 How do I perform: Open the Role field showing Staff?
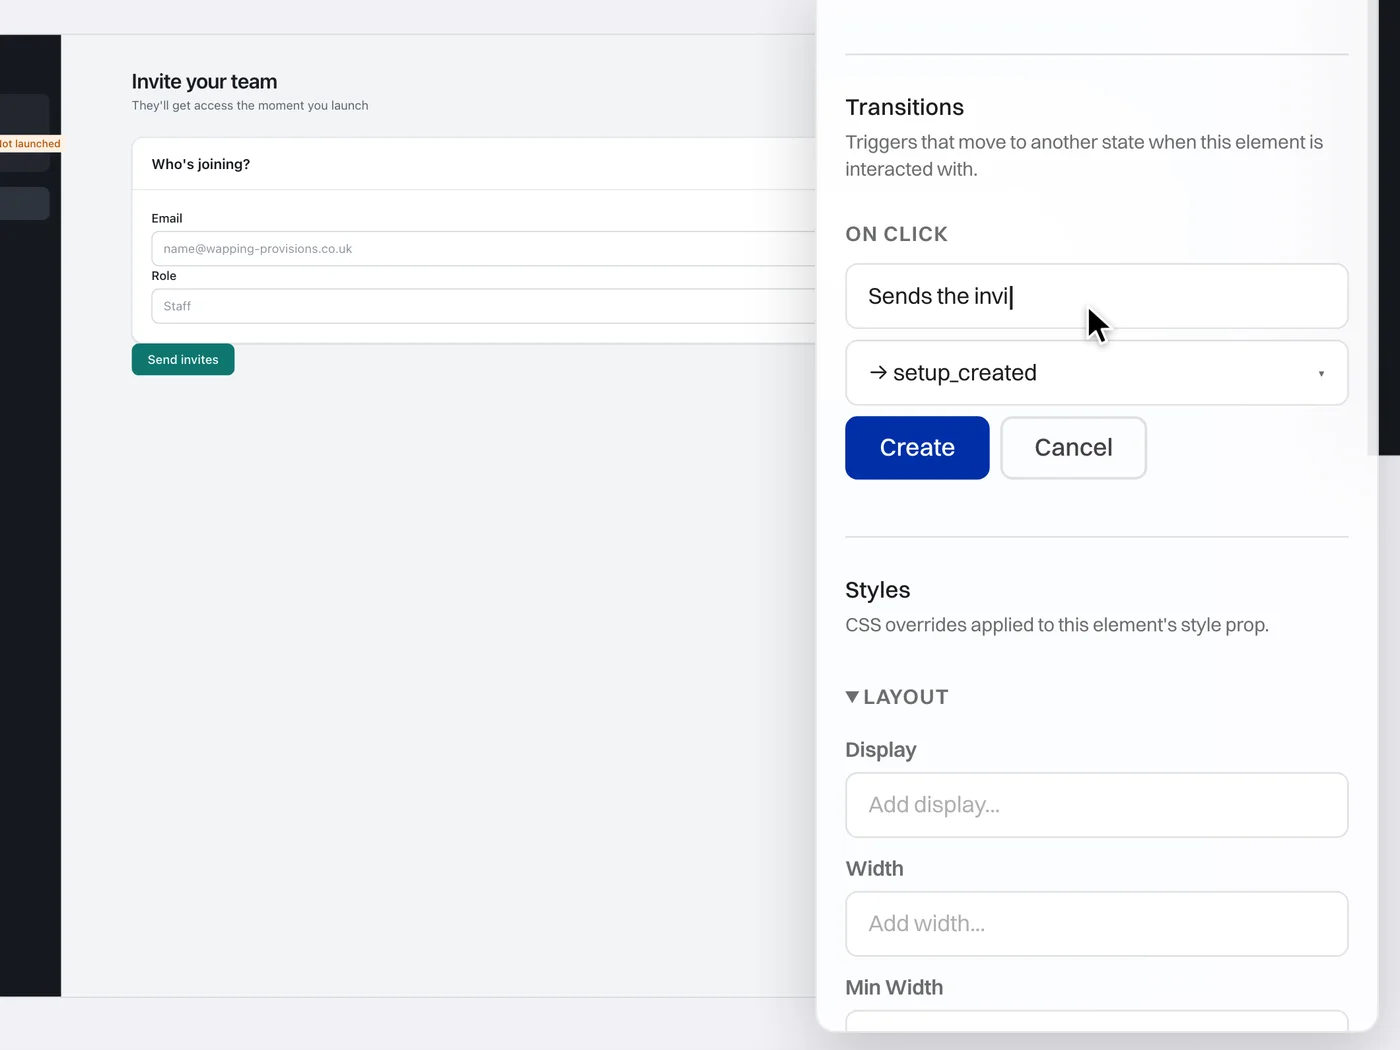pyautogui.click(x=484, y=306)
